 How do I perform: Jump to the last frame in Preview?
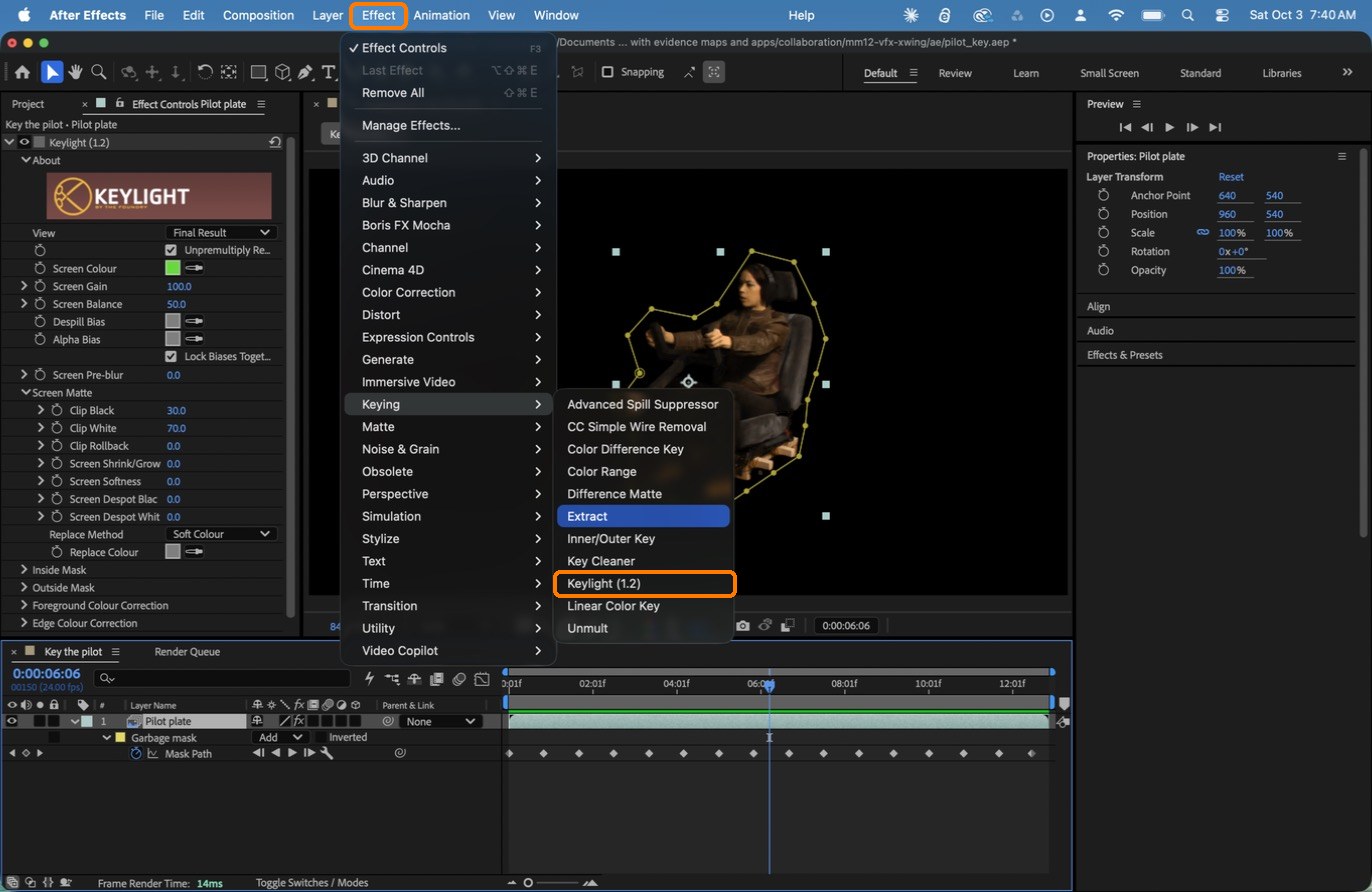(x=1215, y=127)
